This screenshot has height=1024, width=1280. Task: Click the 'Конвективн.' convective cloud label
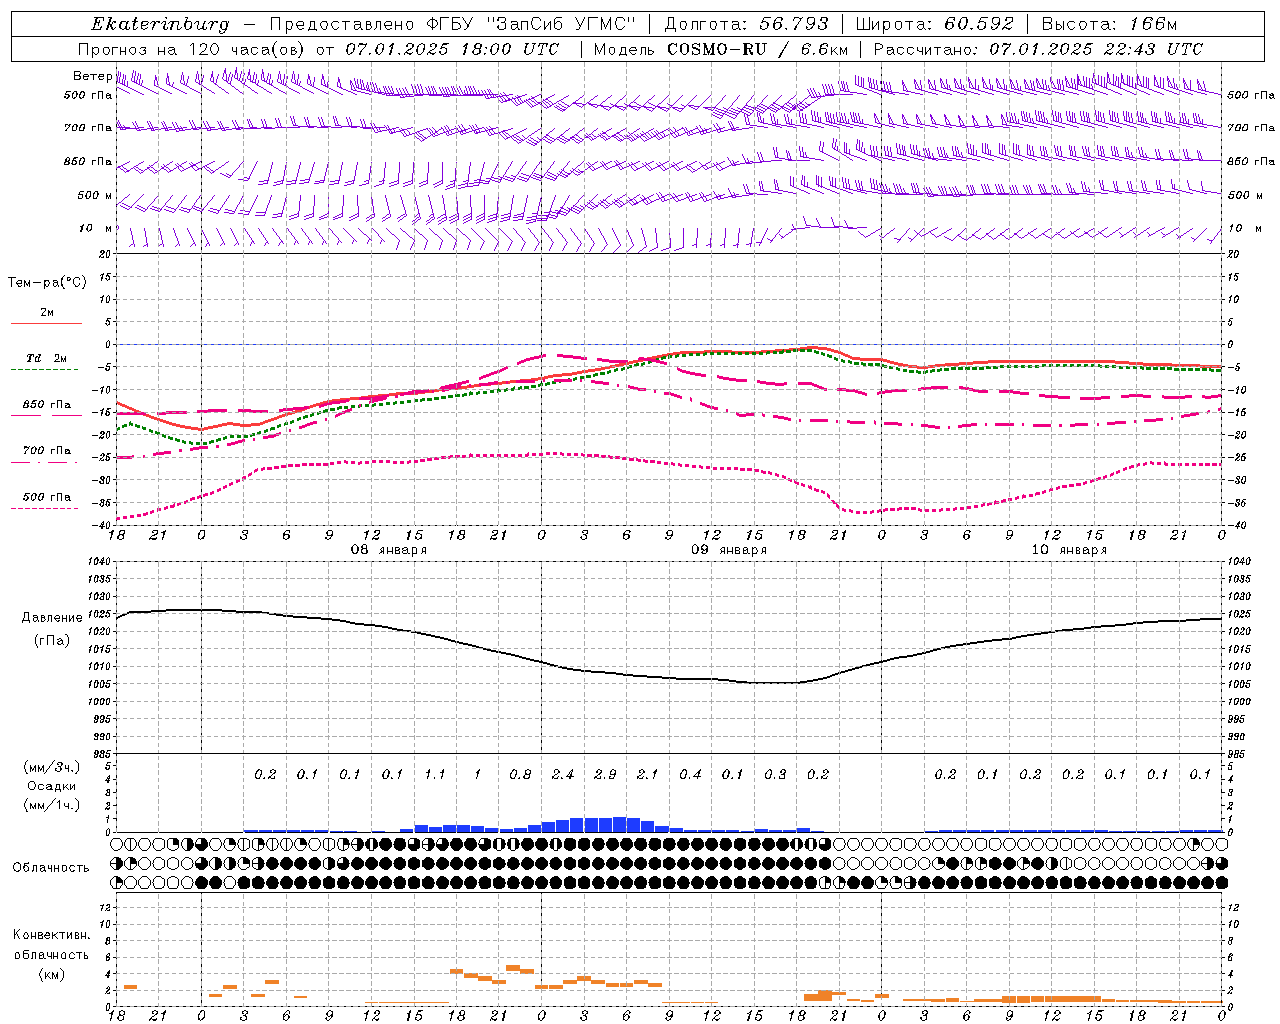[x=52, y=935]
